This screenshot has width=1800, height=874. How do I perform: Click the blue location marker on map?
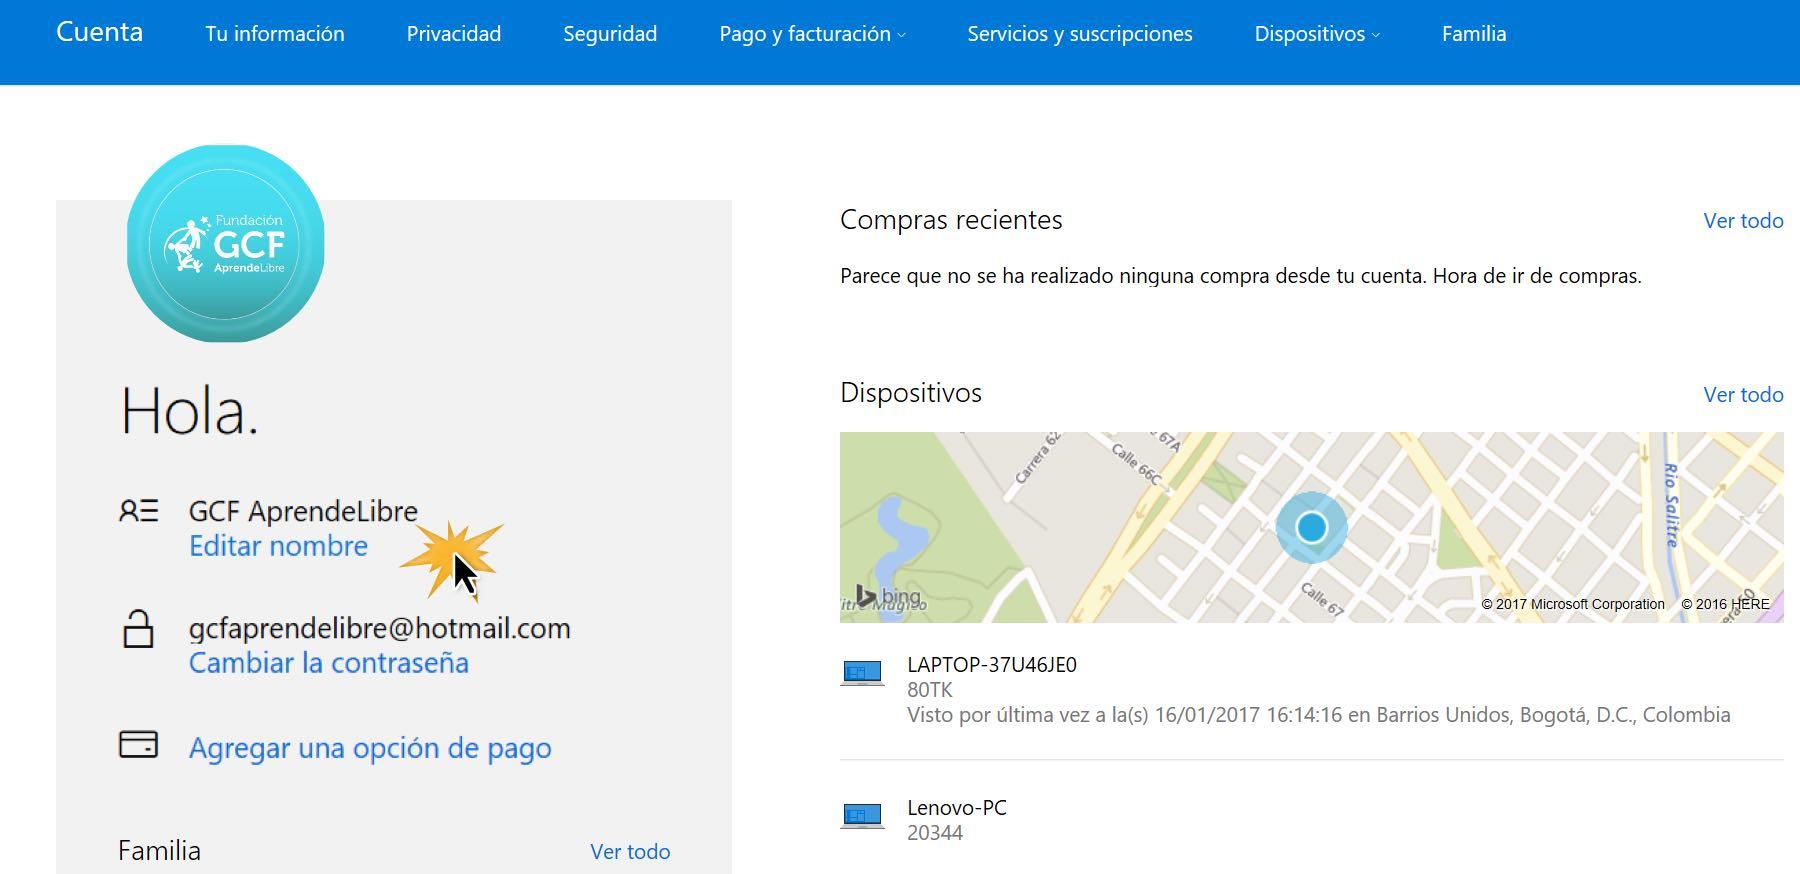(x=1312, y=527)
